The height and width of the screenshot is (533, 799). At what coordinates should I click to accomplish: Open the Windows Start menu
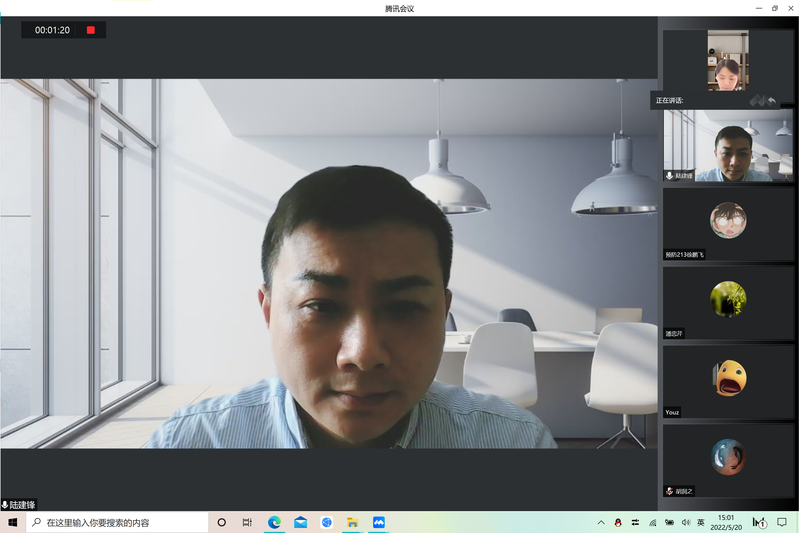tap(13, 522)
